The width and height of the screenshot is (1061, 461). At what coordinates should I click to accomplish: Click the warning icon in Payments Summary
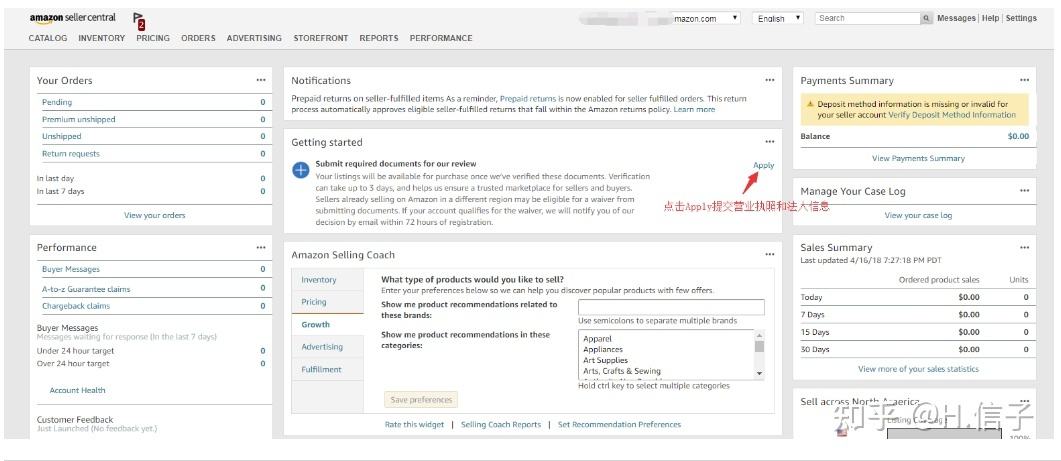tap(809, 104)
